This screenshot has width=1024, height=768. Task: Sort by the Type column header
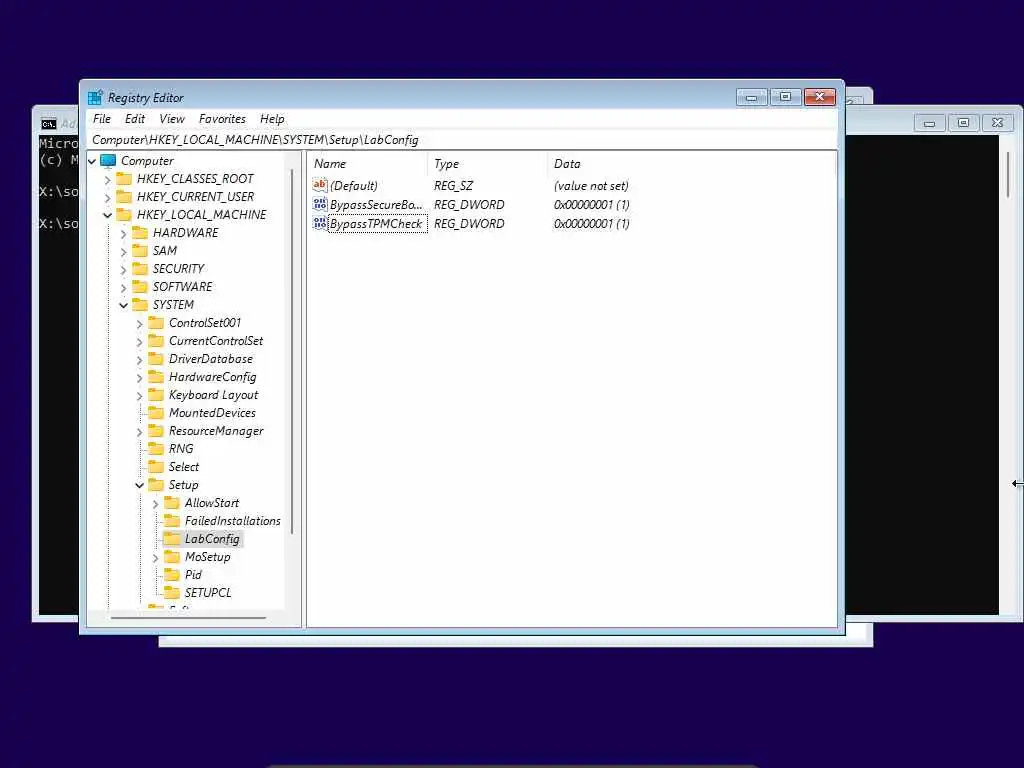488,164
